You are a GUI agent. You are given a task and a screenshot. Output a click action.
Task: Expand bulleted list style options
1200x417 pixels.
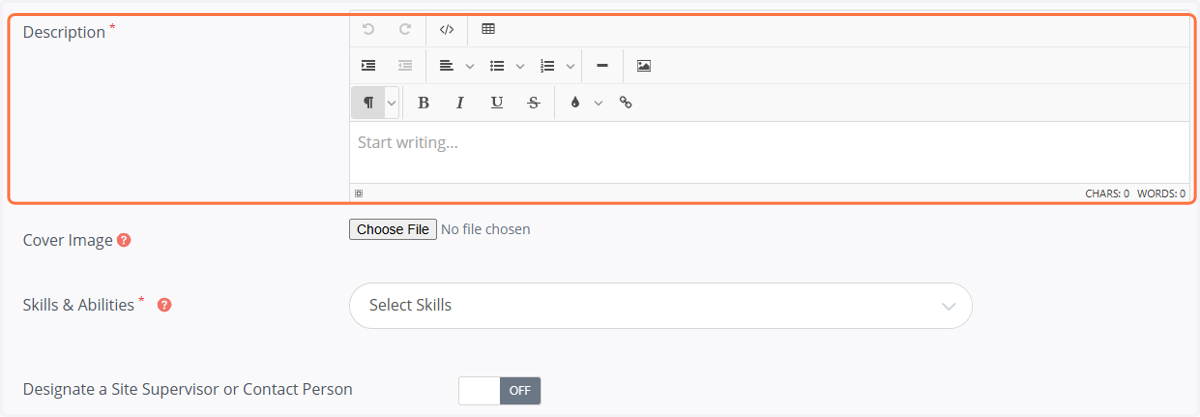click(520, 66)
